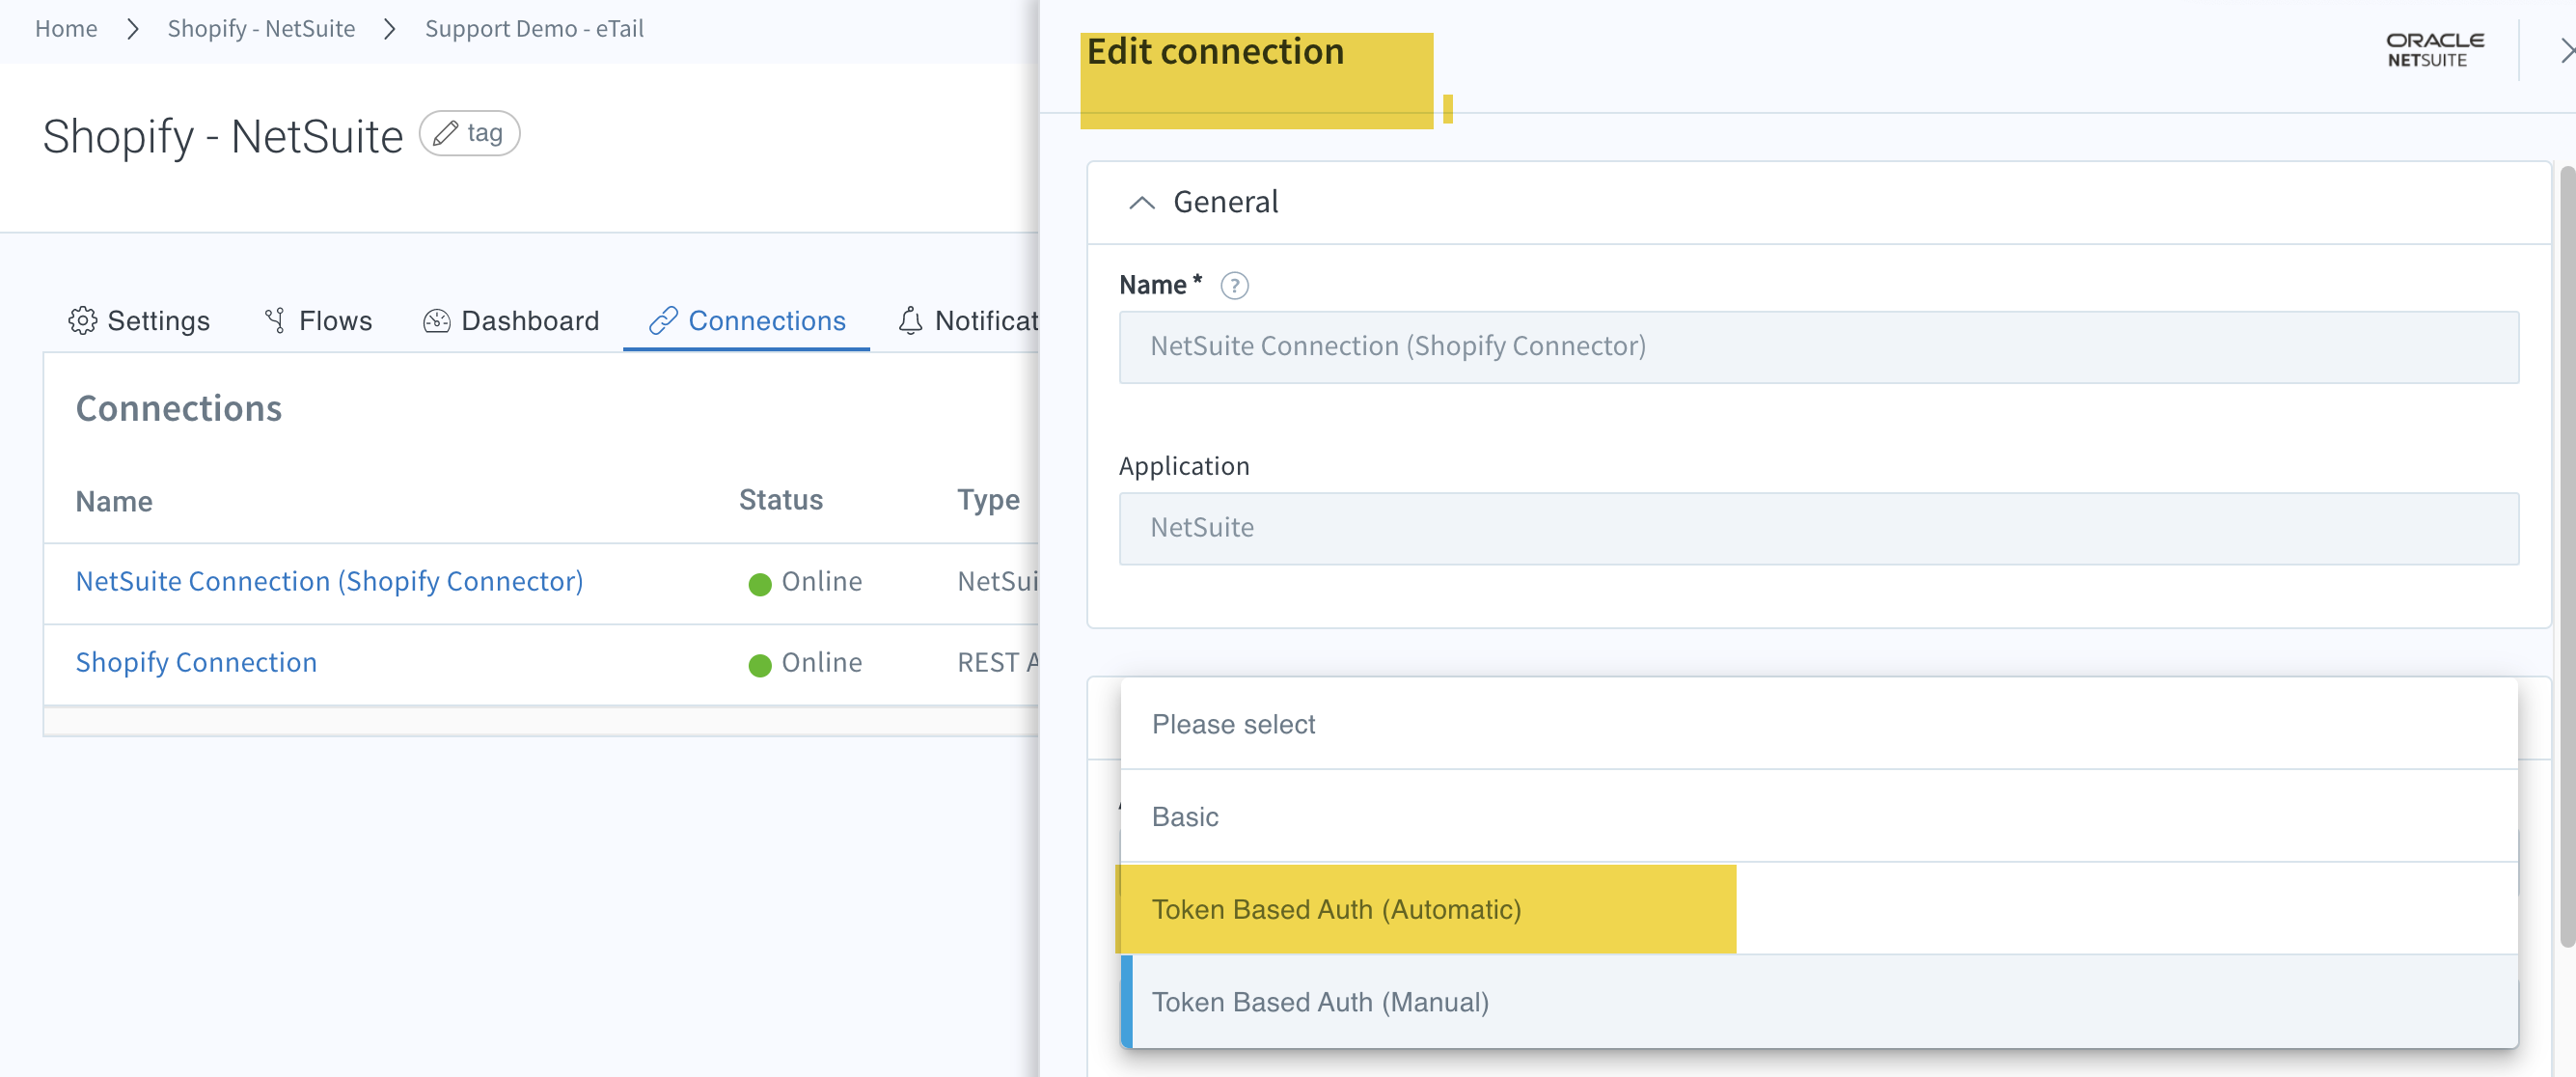Image resolution: width=2576 pixels, height=1077 pixels.
Task: Switch to the Flows tab
Action: [318, 320]
